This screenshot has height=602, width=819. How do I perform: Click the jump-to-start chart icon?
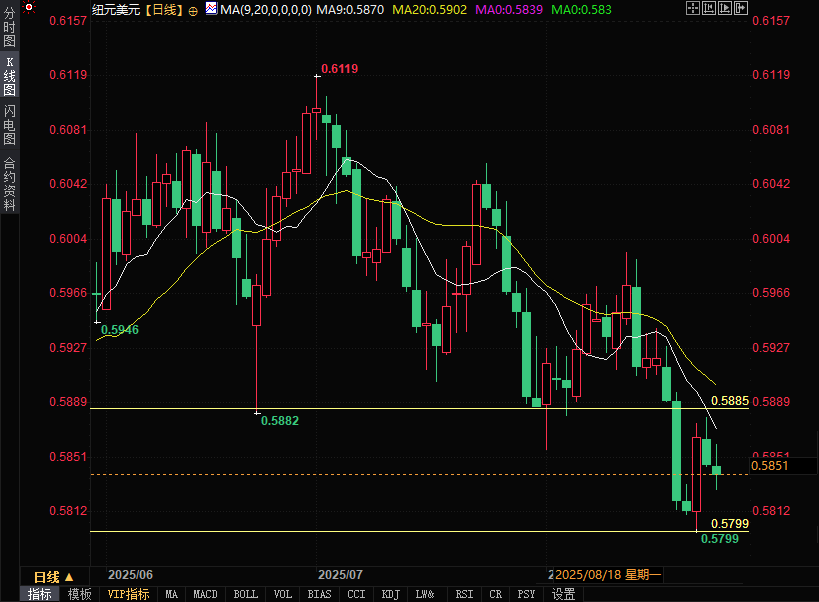[x=709, y=8]
